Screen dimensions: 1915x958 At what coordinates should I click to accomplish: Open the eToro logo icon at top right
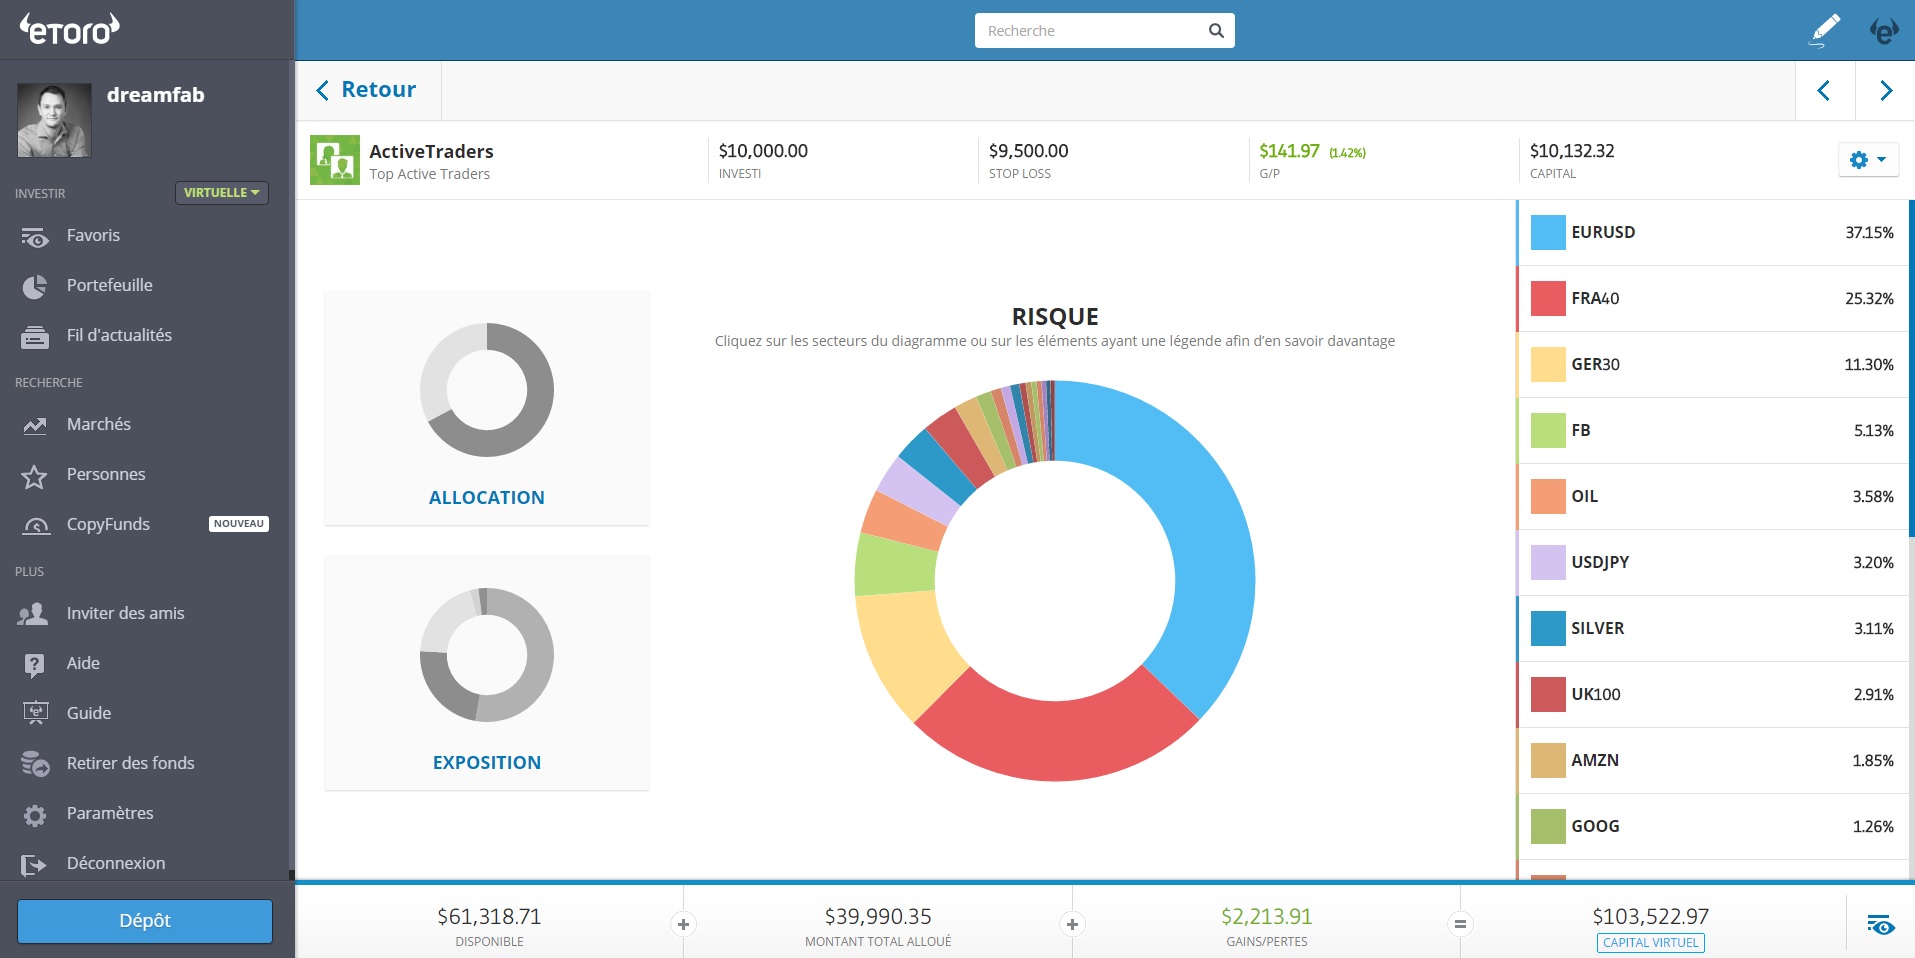[1884, 31]
